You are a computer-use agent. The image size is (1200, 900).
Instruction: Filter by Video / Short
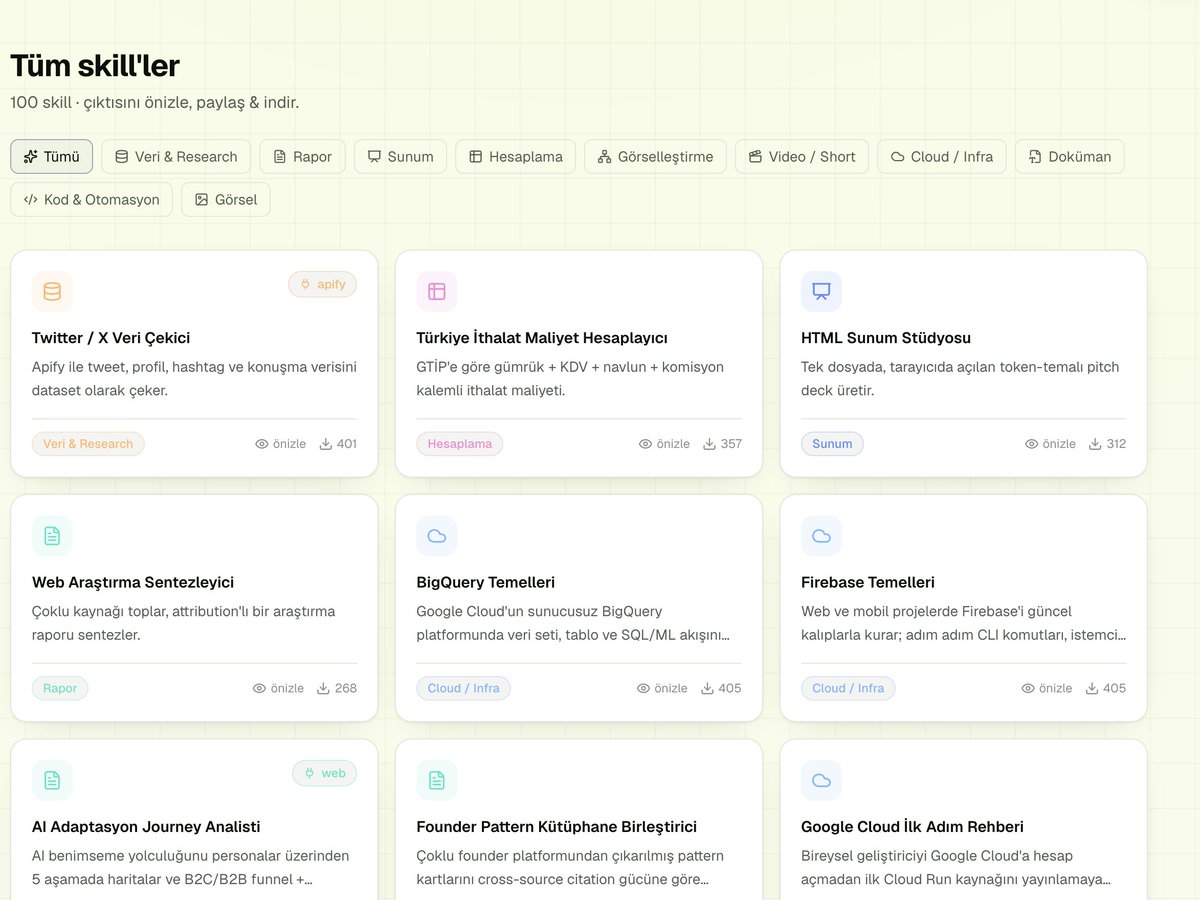802,156
